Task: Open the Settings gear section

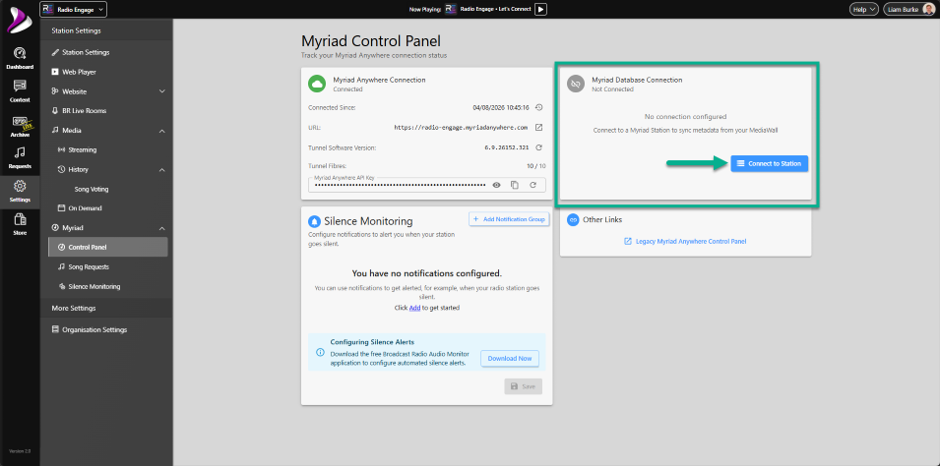Action: [x=20, y=191]
